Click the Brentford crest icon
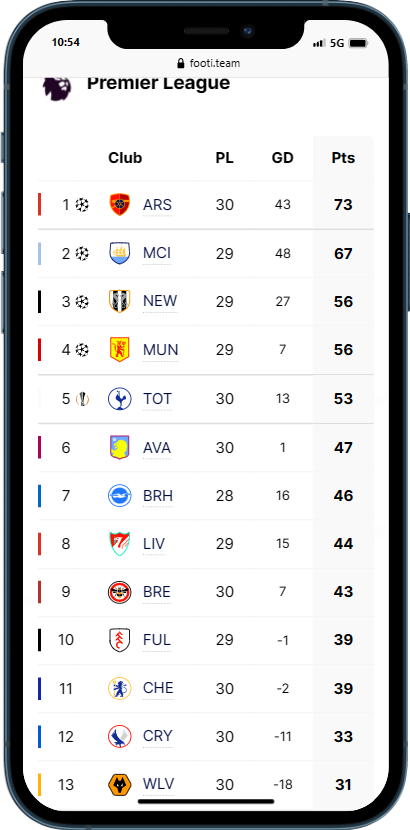 pos(120,592)
